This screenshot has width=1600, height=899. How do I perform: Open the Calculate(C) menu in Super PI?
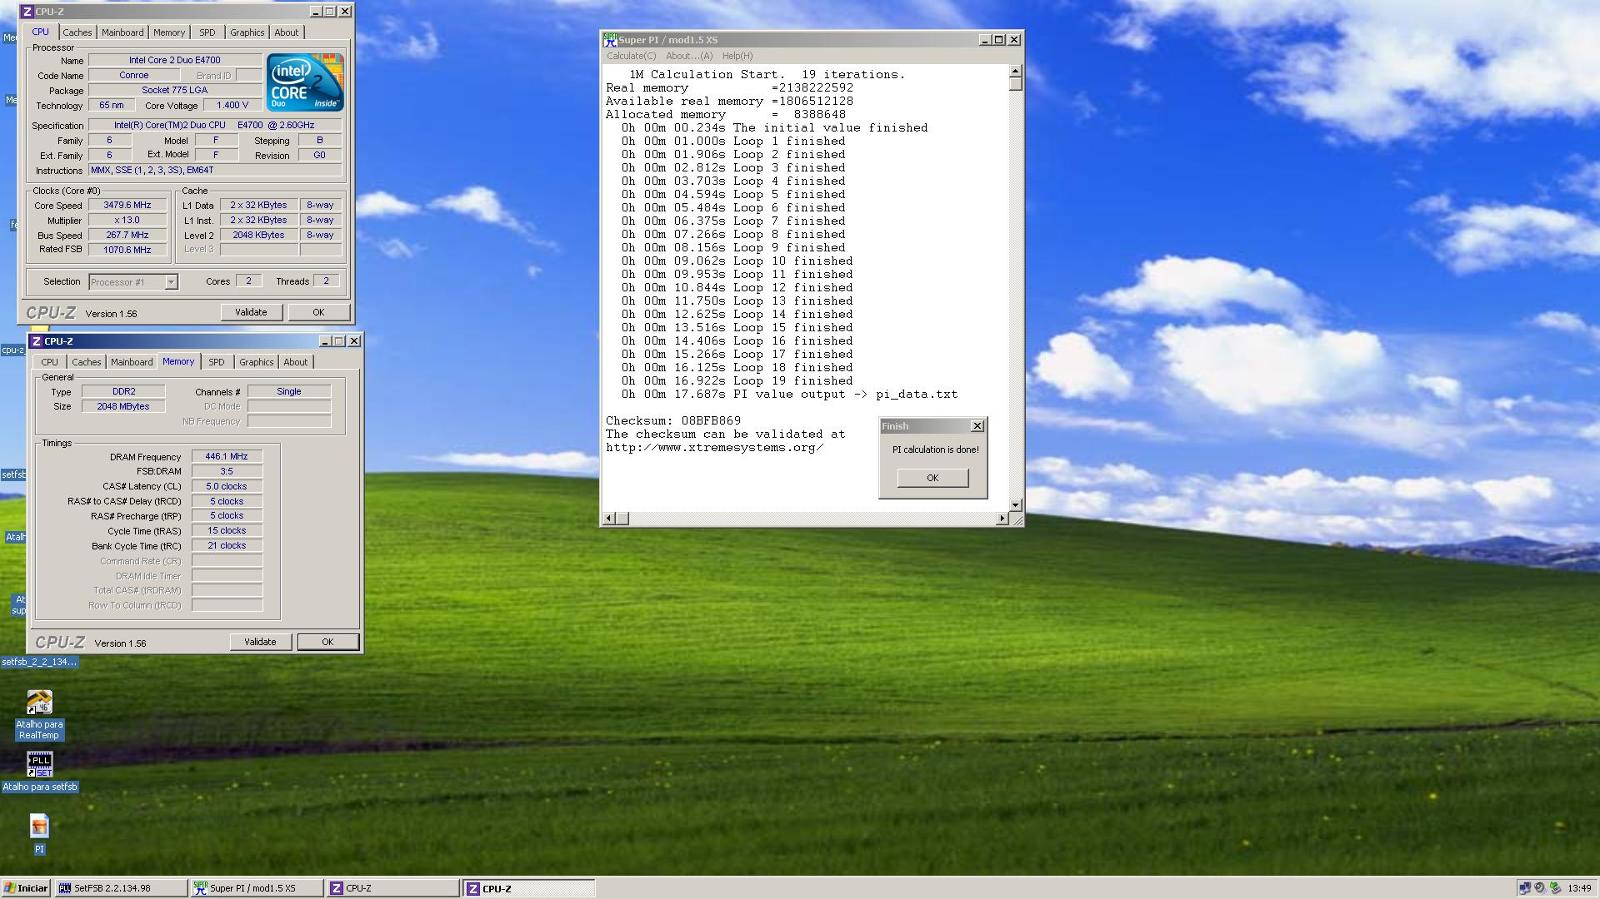pyautogui.click(x=631, y=56)
